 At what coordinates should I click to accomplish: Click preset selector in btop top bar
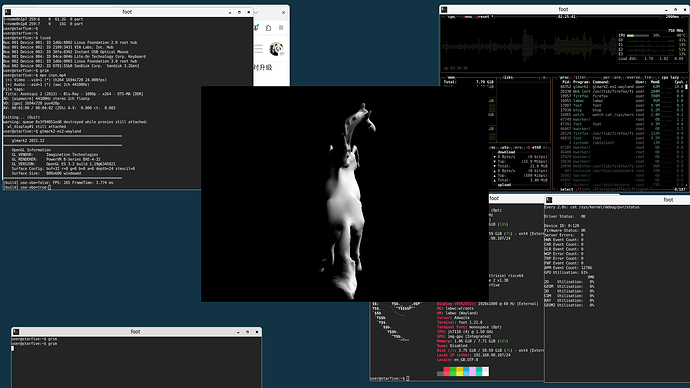coord(484,17)
